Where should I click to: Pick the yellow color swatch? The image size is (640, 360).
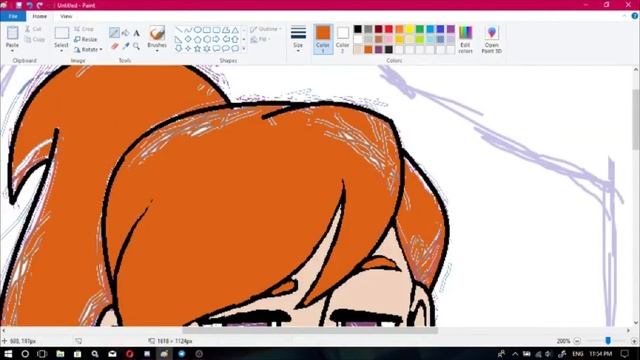point(409,29)
